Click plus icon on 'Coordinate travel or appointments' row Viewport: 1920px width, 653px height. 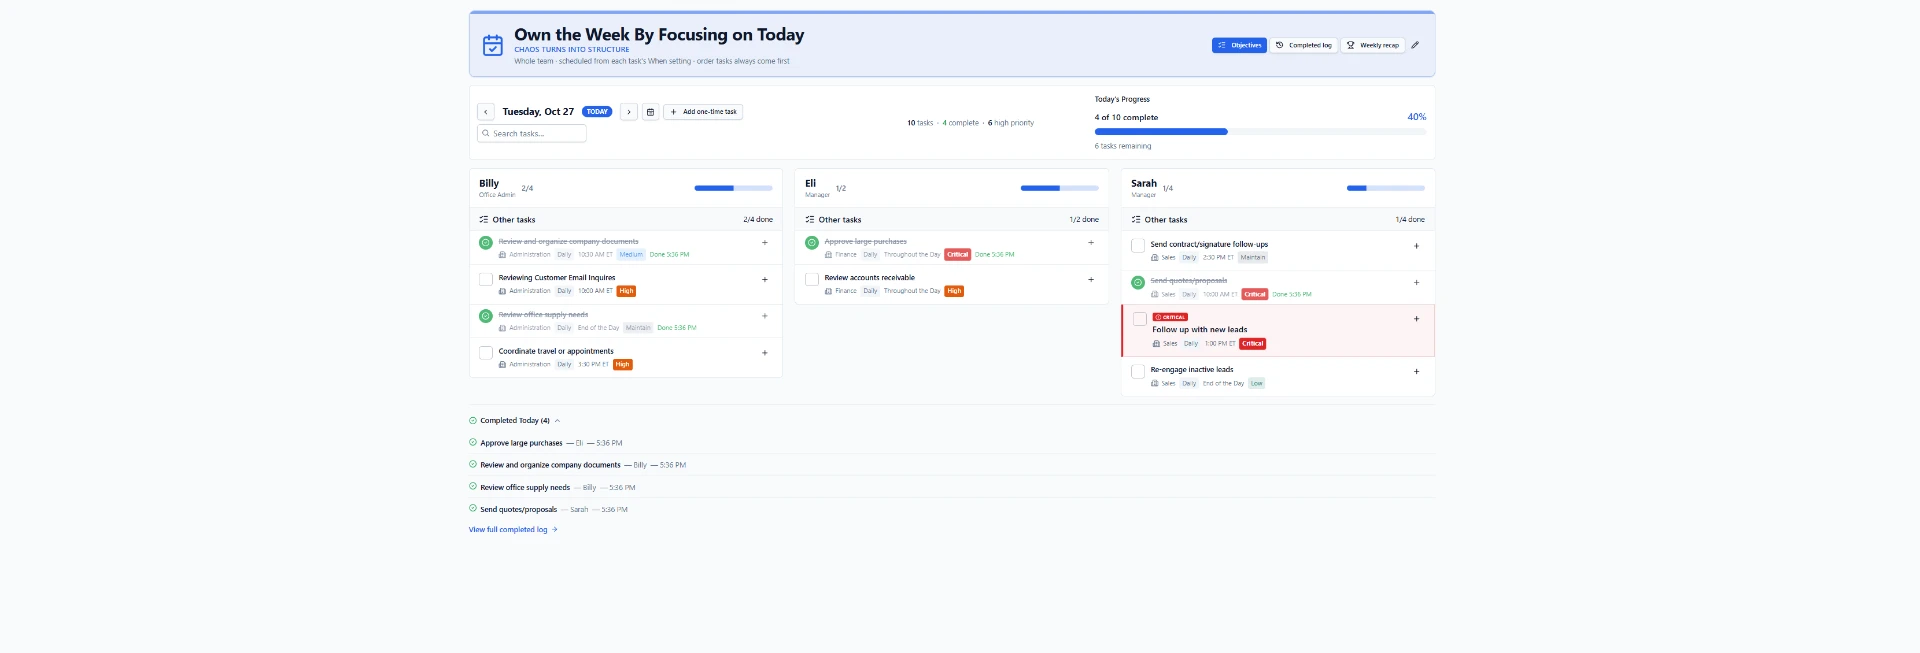[765, 352]
